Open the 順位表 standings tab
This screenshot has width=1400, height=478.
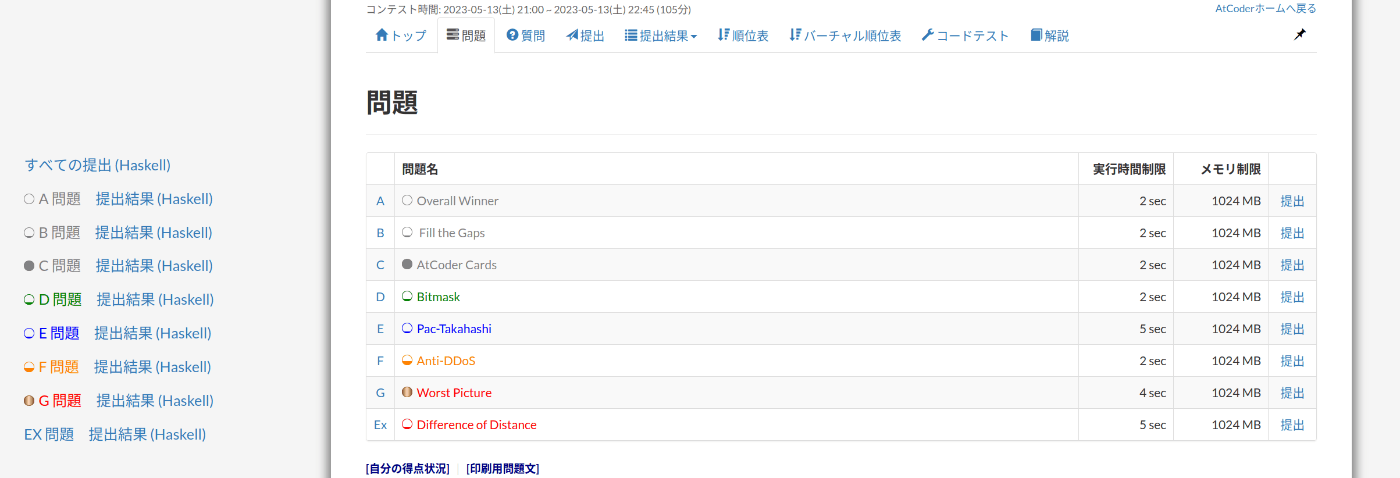[743, 36]
